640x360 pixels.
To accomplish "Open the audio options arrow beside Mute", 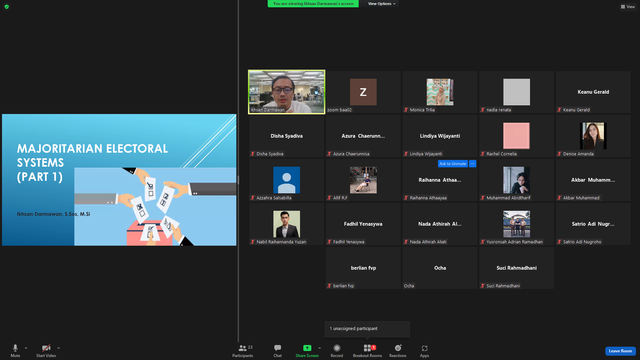I will (x=26, y=348).
